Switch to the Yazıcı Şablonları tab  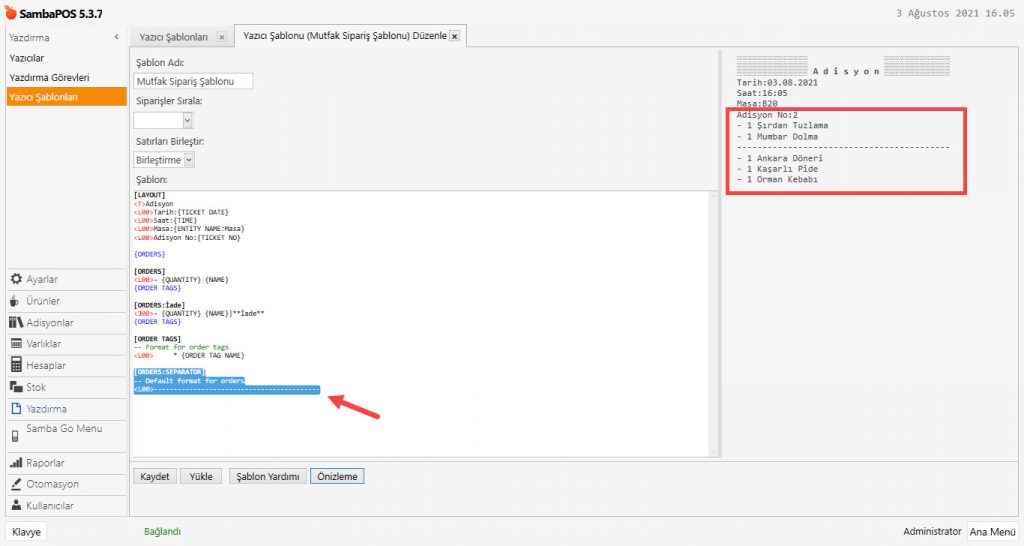pyautogui.click(x=173, y=37)
